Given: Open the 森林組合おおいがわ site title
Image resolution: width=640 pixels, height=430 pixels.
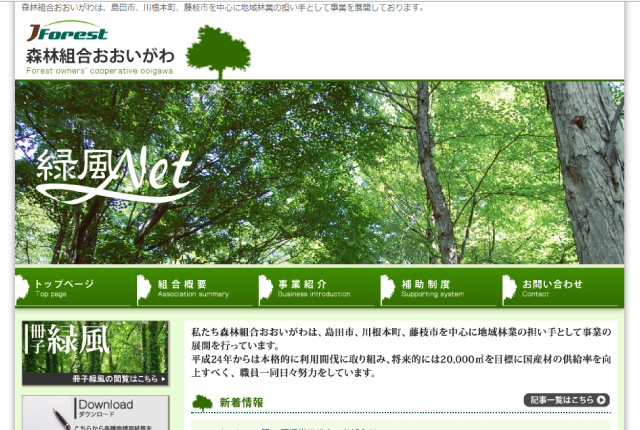Looking at the screenshot, I should pos(100,56).
